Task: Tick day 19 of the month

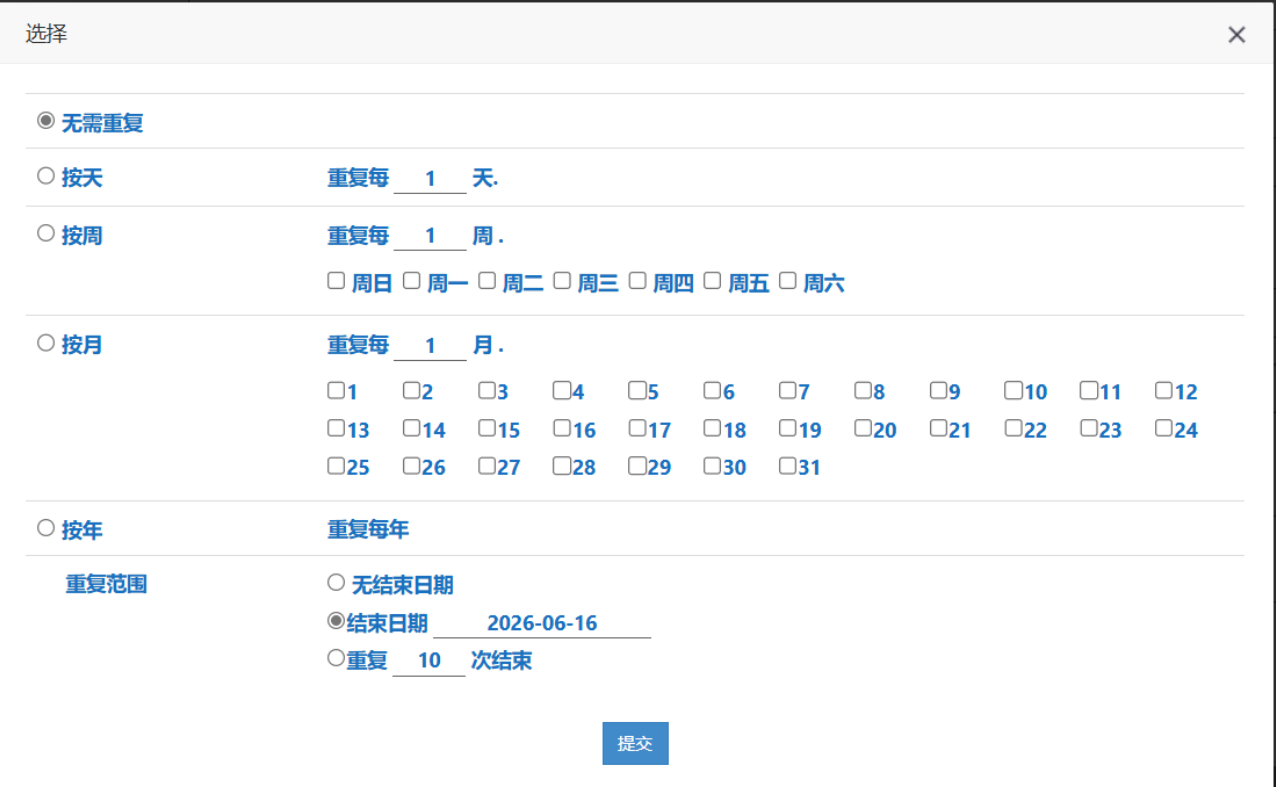Action: click(787, 428)
